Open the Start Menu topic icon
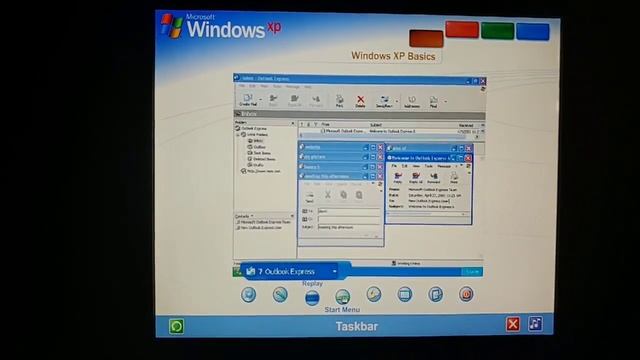Screen dimensions: 640x360 point(342,296)
